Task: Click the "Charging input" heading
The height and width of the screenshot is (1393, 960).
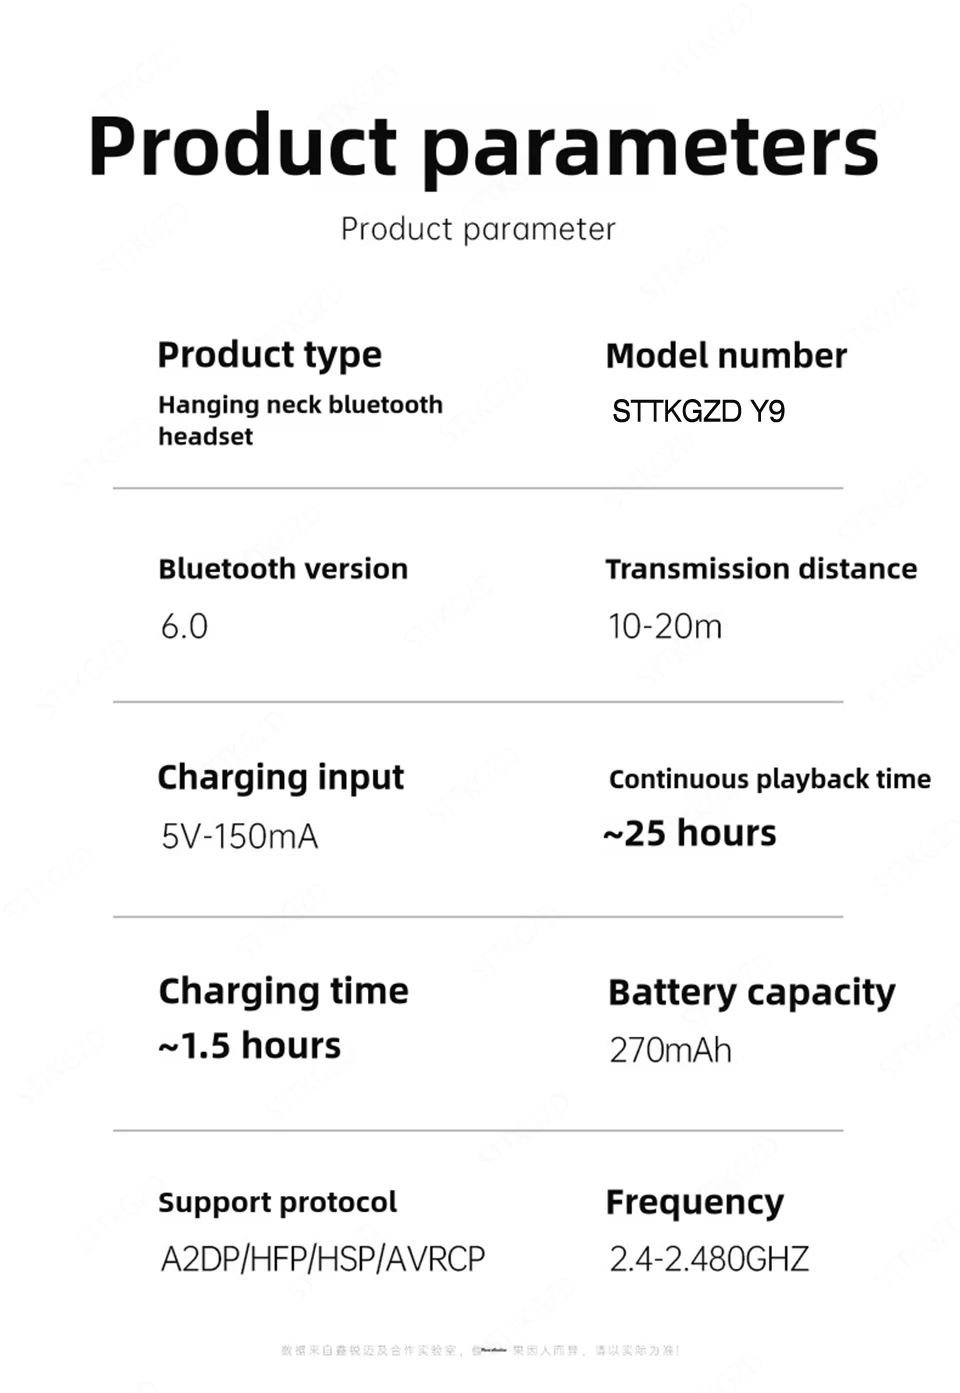Action: click(x=280, y=778)
